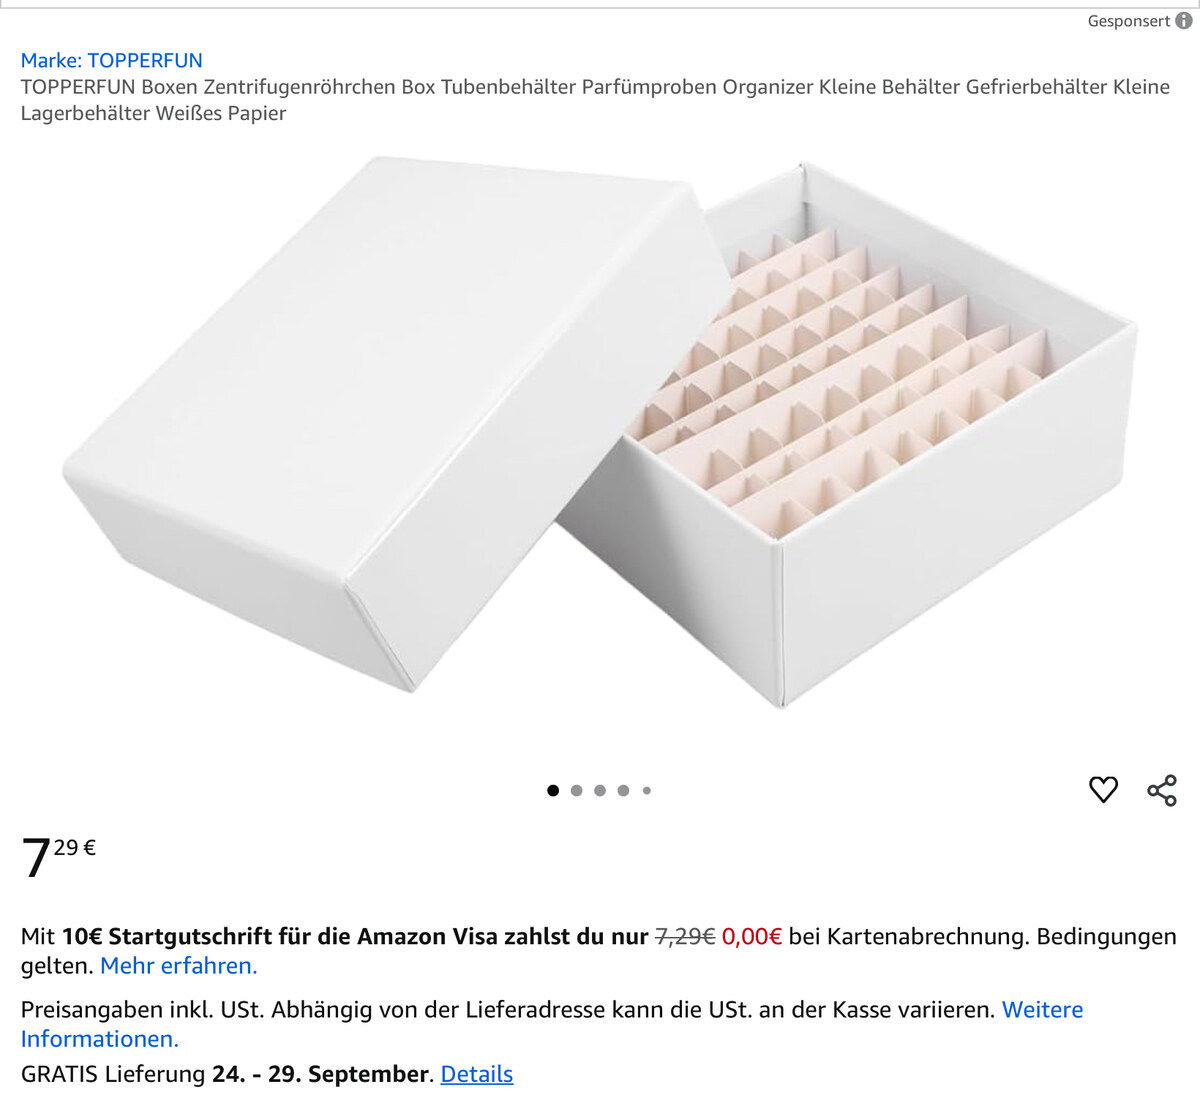Viewport: 1200px width, 1098px height.
Task: Select the small last carousel dot
Action: coord(647,790)
